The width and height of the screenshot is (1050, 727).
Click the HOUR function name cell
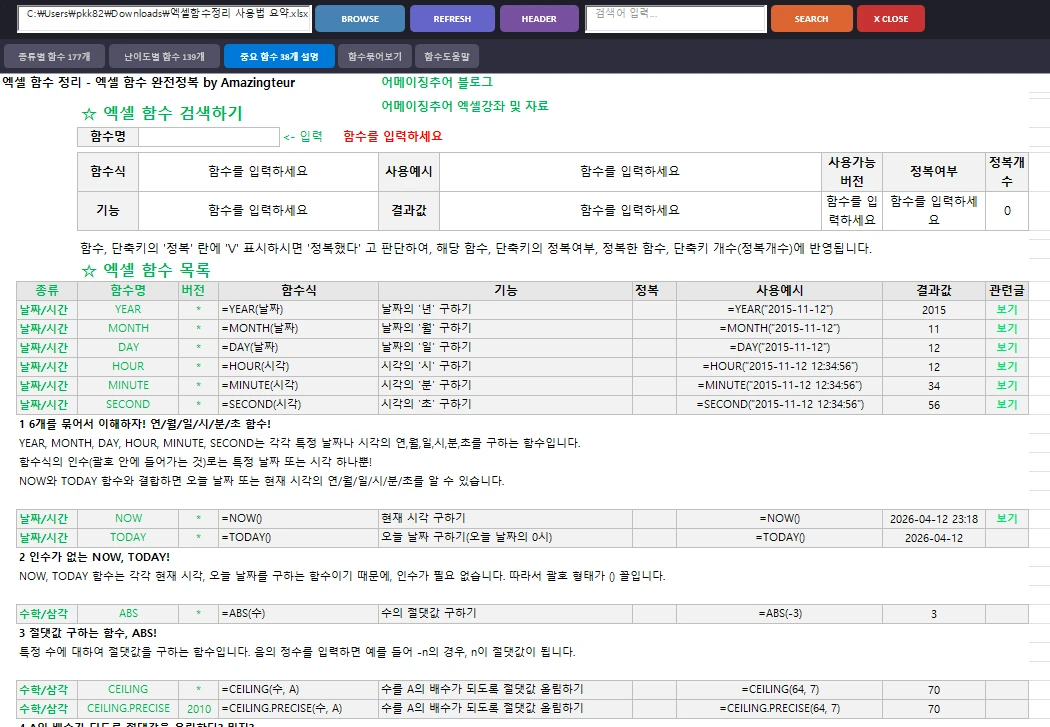click(128, 366)
